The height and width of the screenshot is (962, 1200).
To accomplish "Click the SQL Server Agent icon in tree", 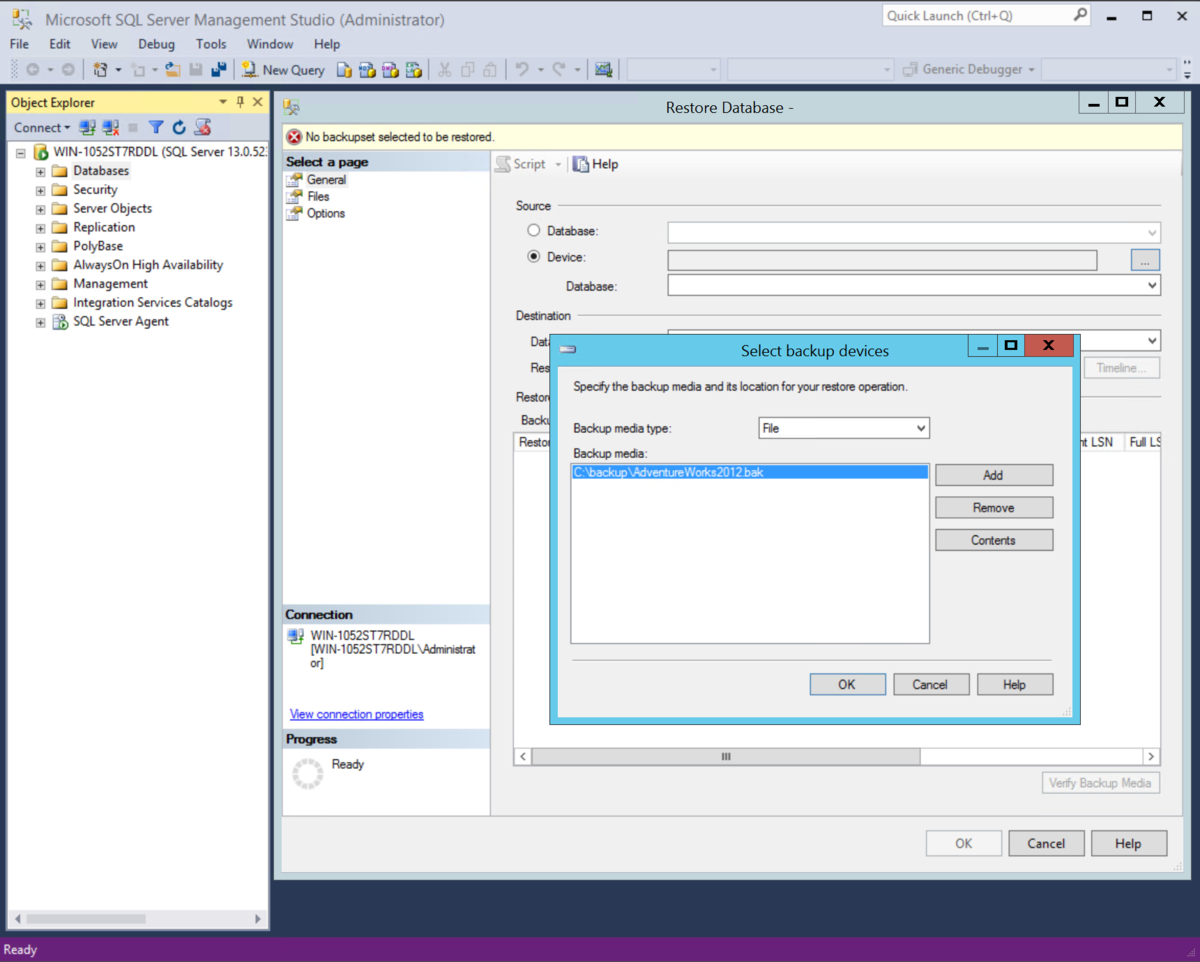I will tap(60, 322).
